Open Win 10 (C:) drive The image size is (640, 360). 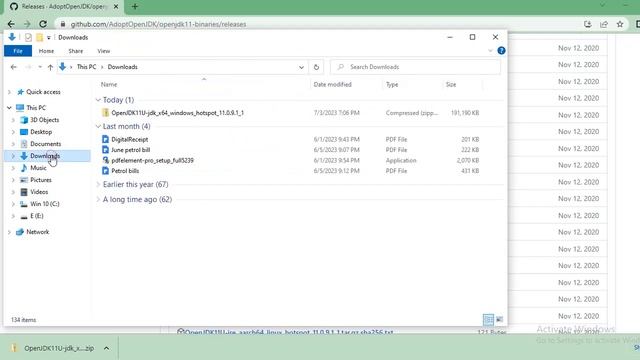pyautogui.click(x=44, y=204)
